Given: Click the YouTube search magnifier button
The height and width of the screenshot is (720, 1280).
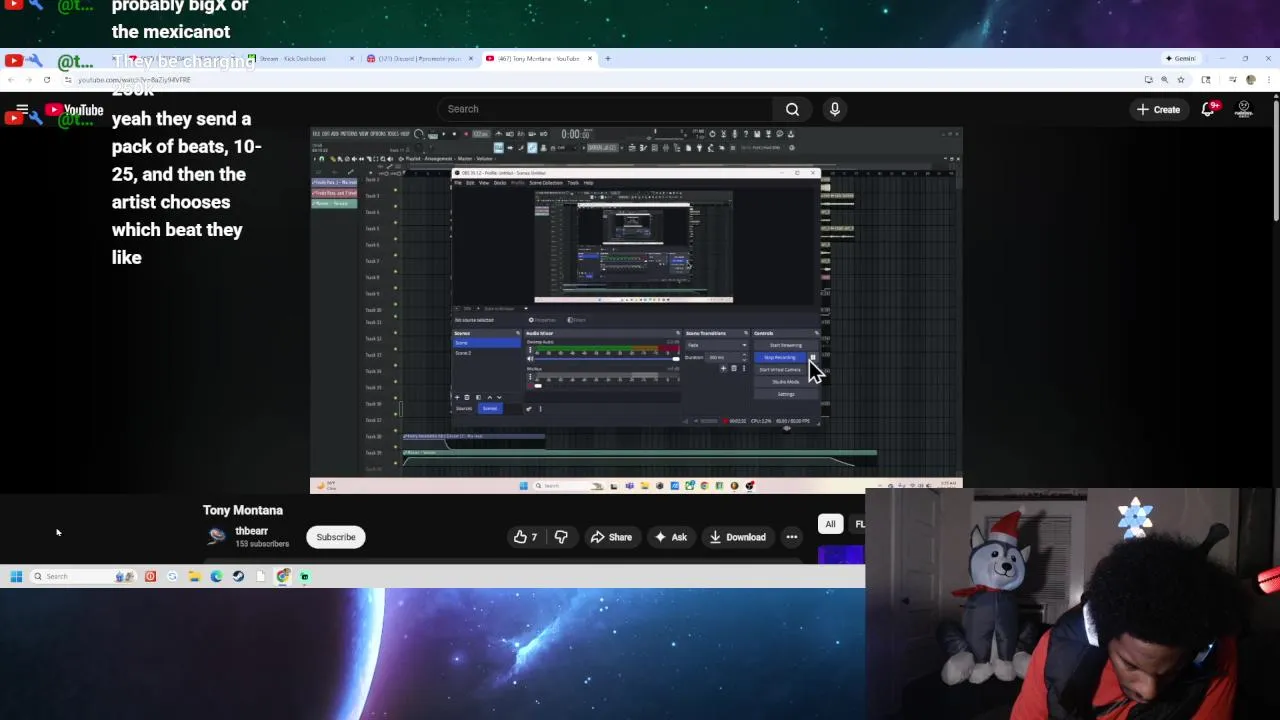Looking at the screenshot, I should (x=792, y=109).
